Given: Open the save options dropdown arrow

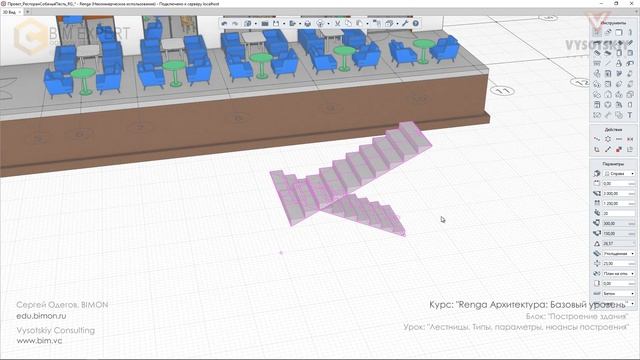Looking at the screenshot, I should [x=284, y=24].
